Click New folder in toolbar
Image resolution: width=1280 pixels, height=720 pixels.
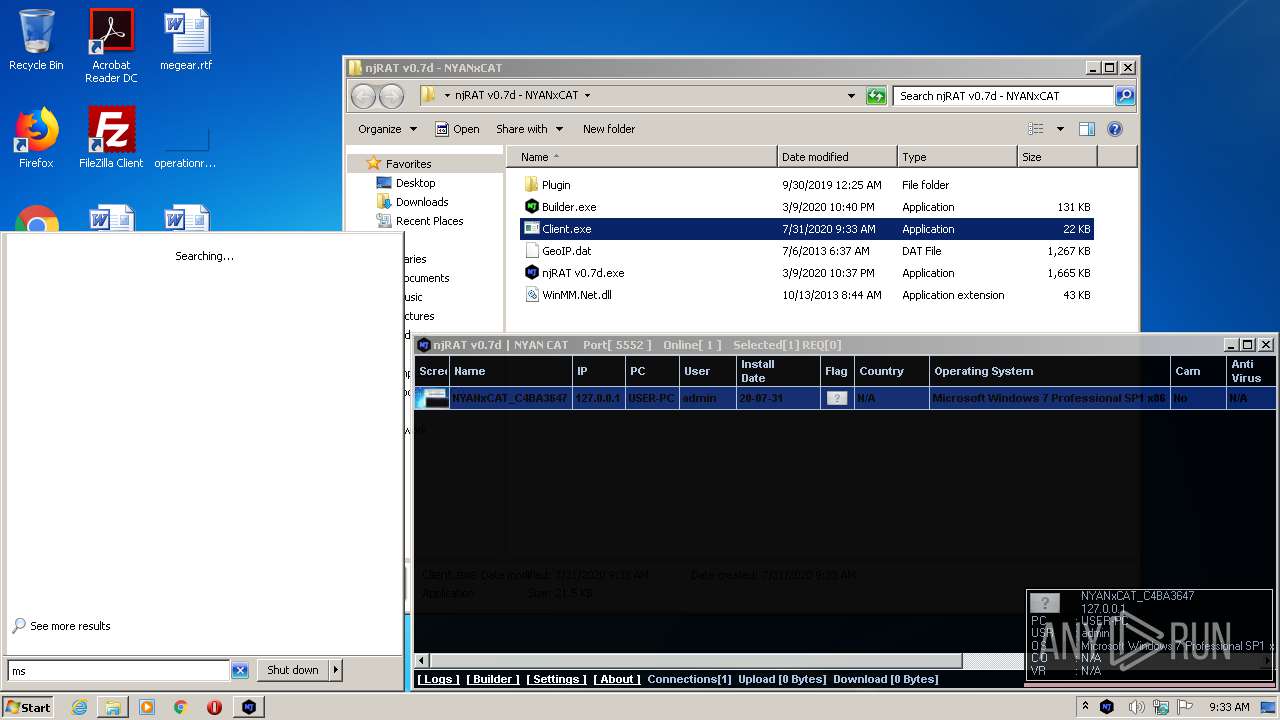pos(609,129)
